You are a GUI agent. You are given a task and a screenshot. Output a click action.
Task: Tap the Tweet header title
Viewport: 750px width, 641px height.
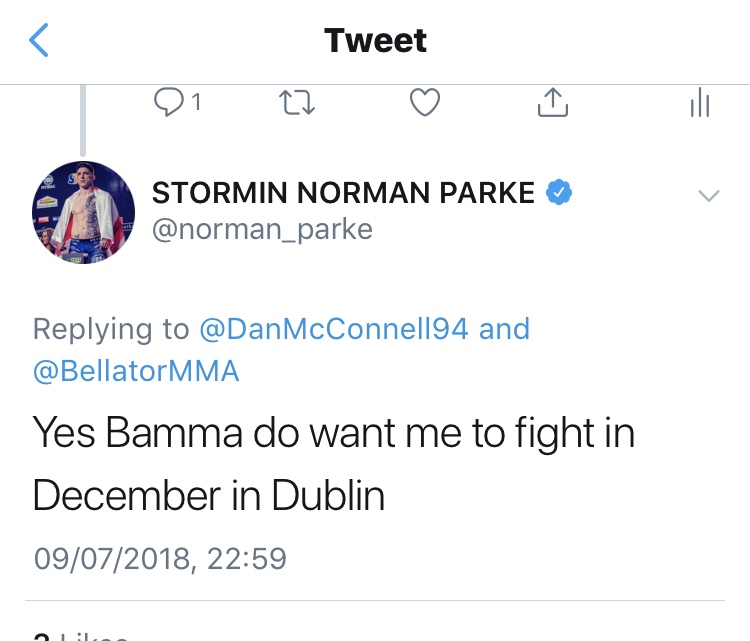point(375,41)
